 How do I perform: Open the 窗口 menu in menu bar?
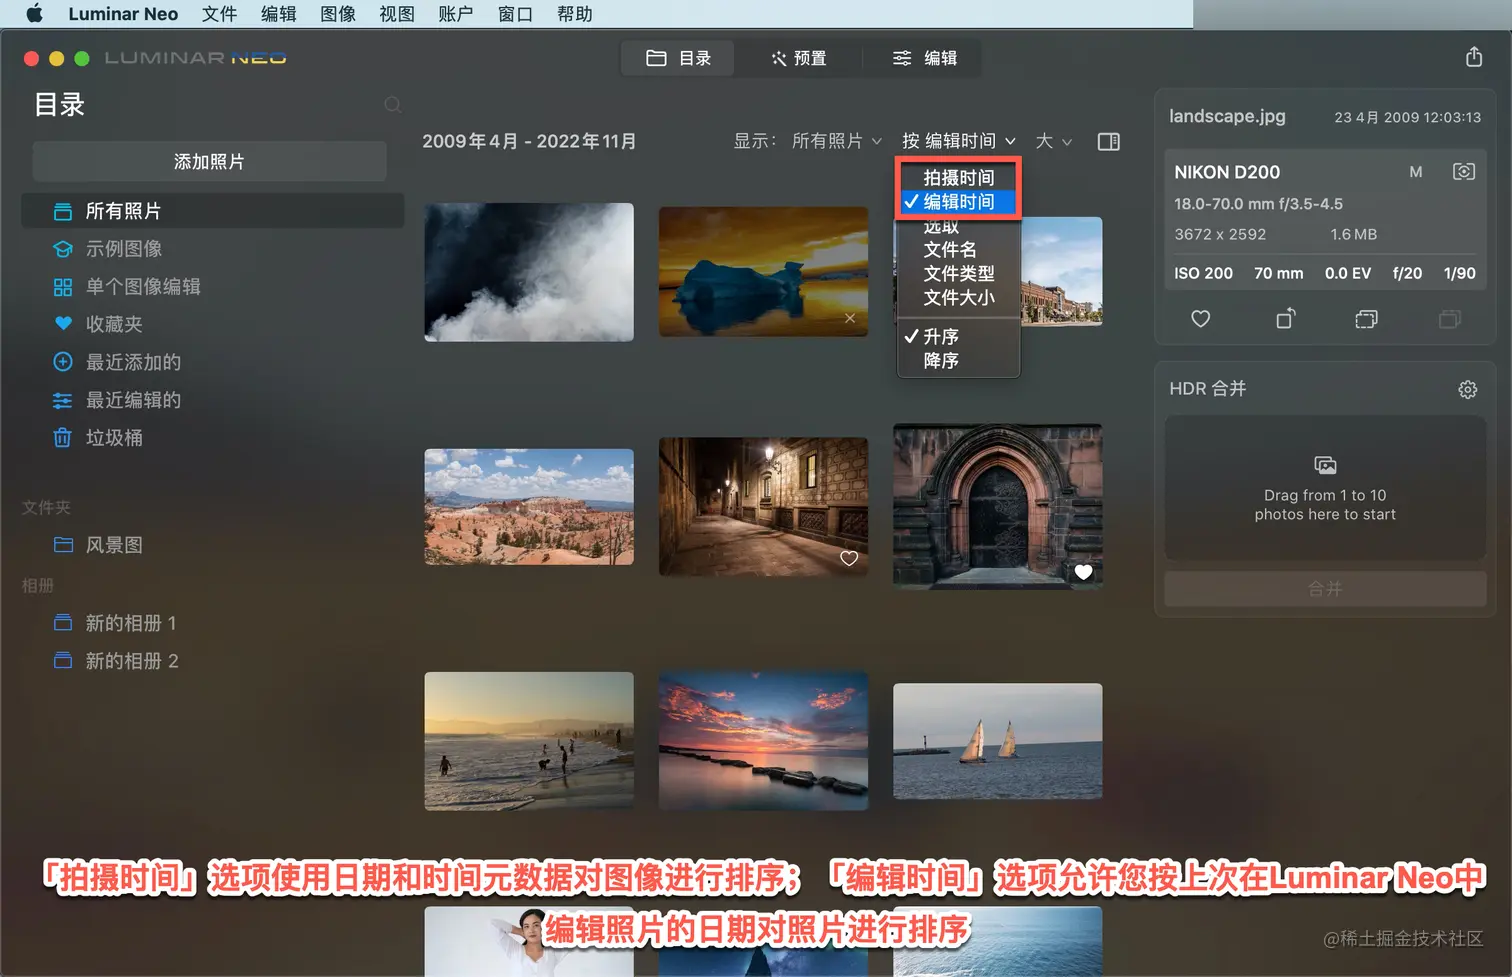click(515, 14)
